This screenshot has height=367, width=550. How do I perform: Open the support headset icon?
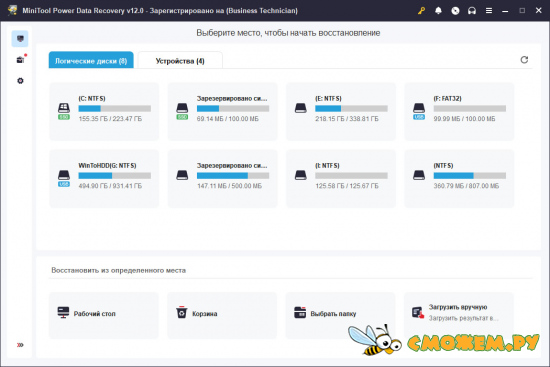pyautogui.click(x=472, y=11)
